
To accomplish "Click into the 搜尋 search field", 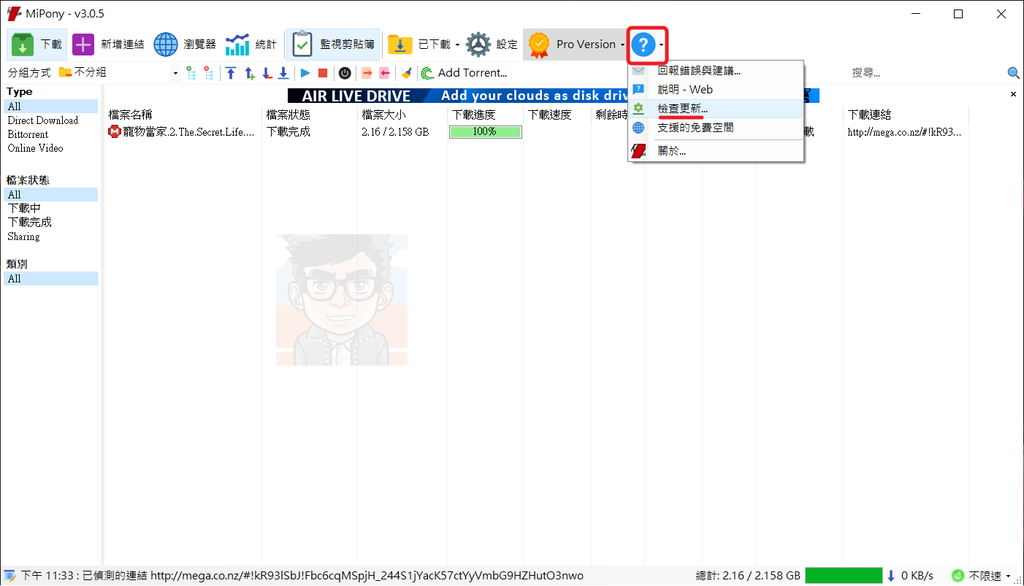I will (924, 73).
